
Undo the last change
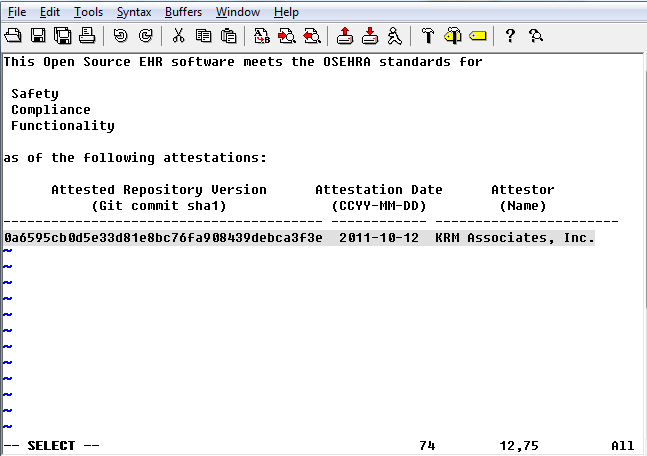pyautogui.click(x=120, y=36)
